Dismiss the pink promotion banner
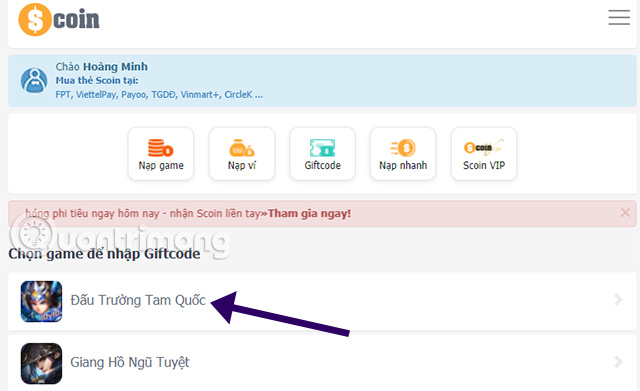640x391 pixels. point(625,212)
